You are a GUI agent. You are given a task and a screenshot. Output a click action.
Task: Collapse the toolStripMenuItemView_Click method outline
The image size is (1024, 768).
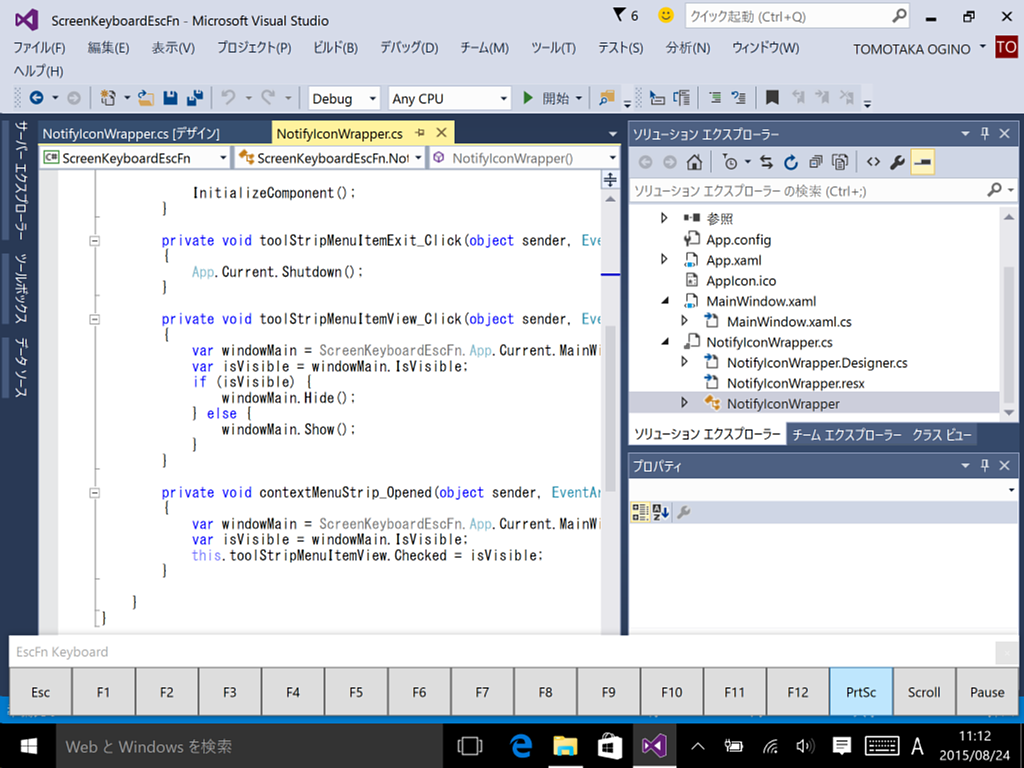point(95,319)
